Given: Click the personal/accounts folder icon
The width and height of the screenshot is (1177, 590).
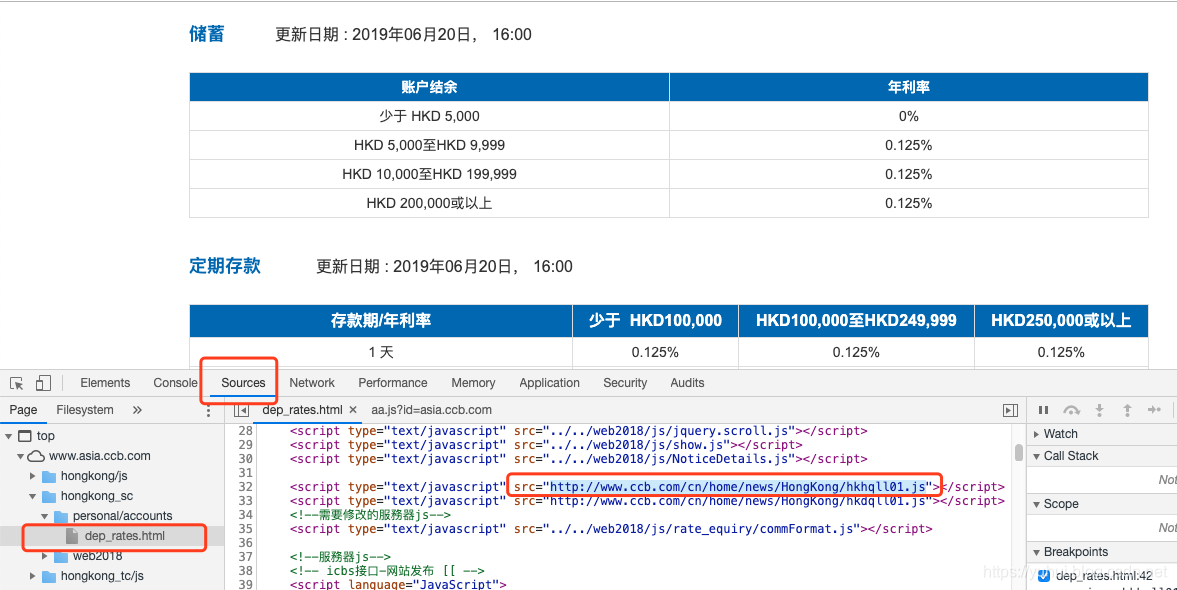Looking at the screenshot, I should coord(61,516).
